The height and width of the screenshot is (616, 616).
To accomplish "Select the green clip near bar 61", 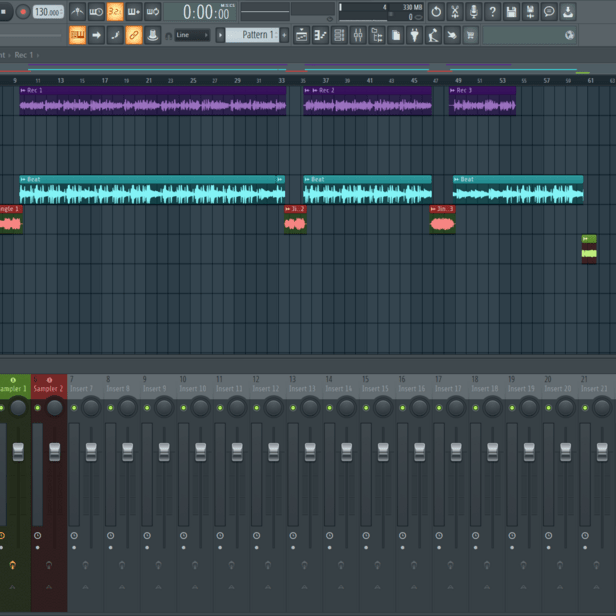I will coord(589,250).
